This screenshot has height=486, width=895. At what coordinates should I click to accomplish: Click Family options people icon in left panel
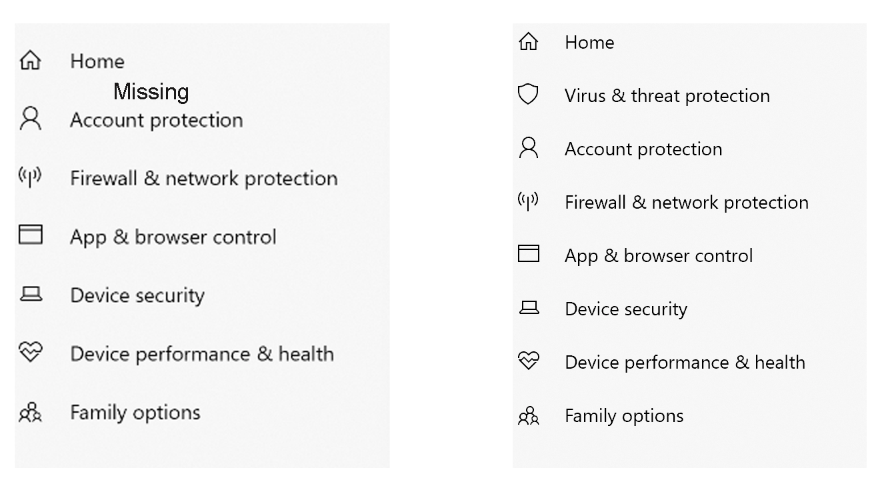[31, 412]
